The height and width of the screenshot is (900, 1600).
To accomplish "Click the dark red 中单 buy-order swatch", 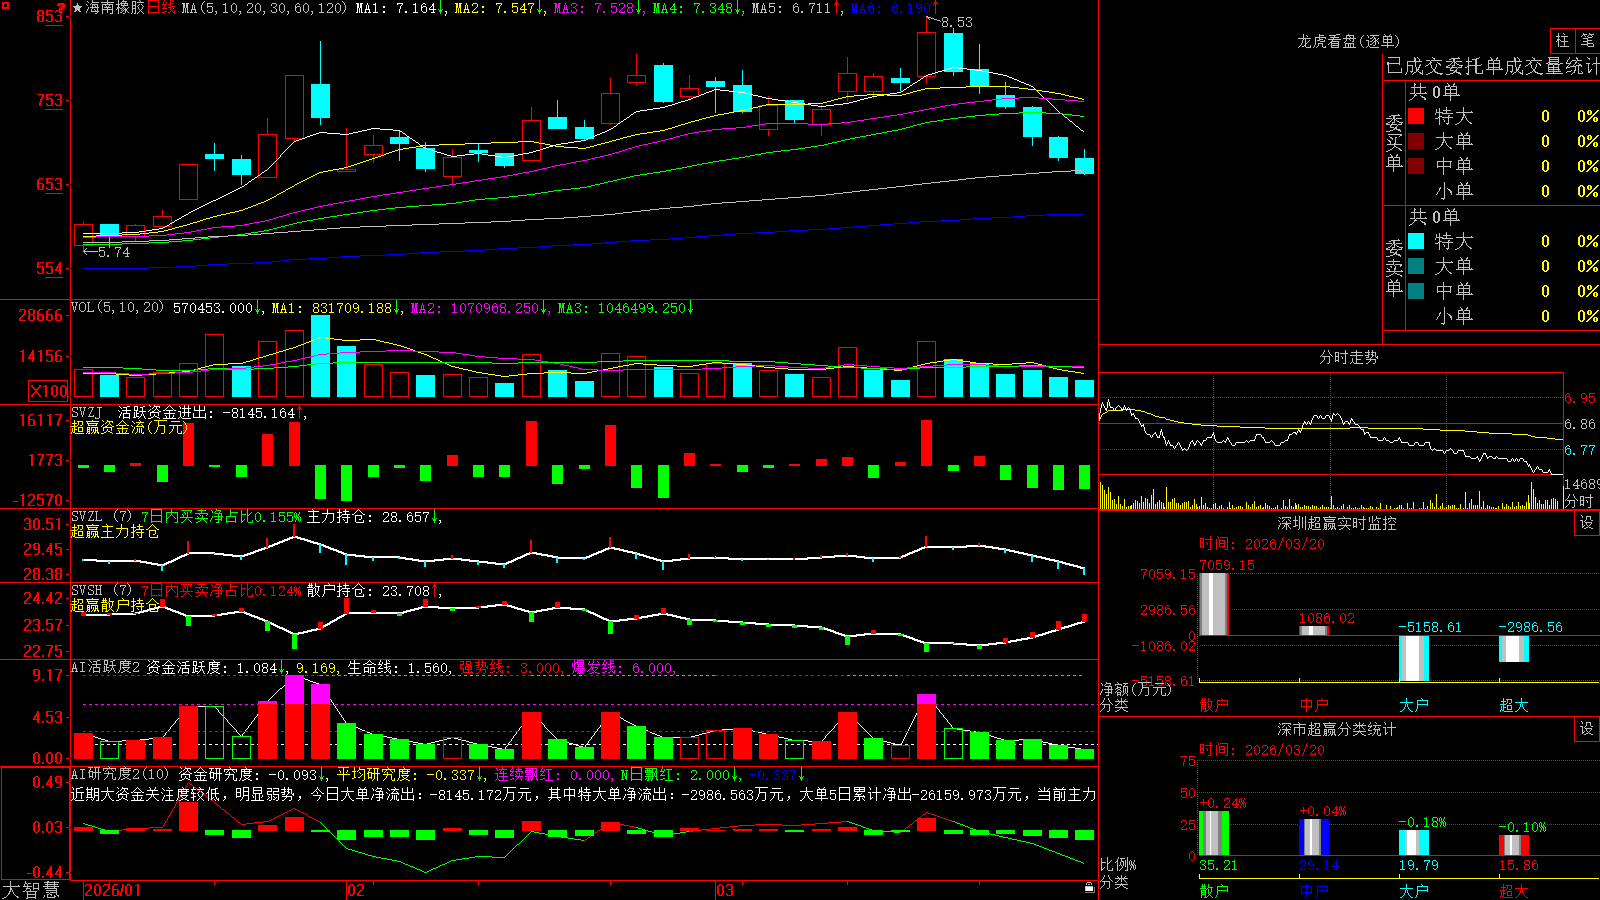I will pos(1416,166).
